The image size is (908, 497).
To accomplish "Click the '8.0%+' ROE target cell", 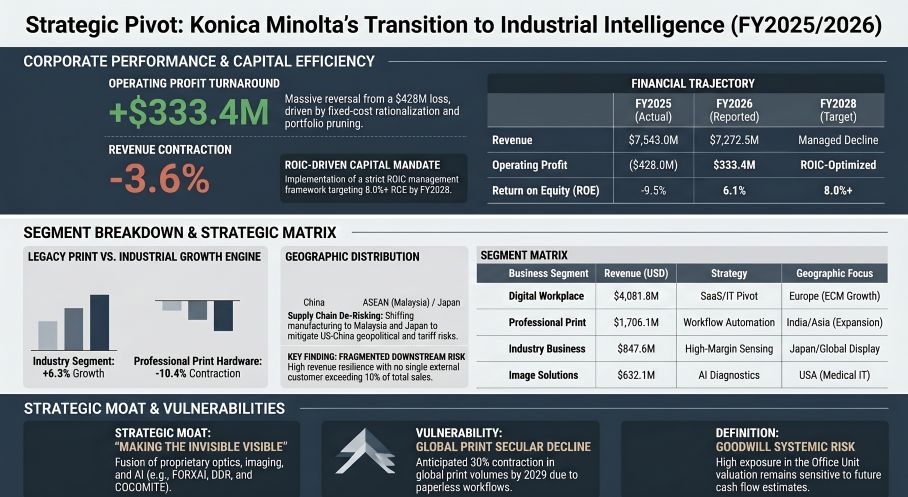I will (838, 191).
